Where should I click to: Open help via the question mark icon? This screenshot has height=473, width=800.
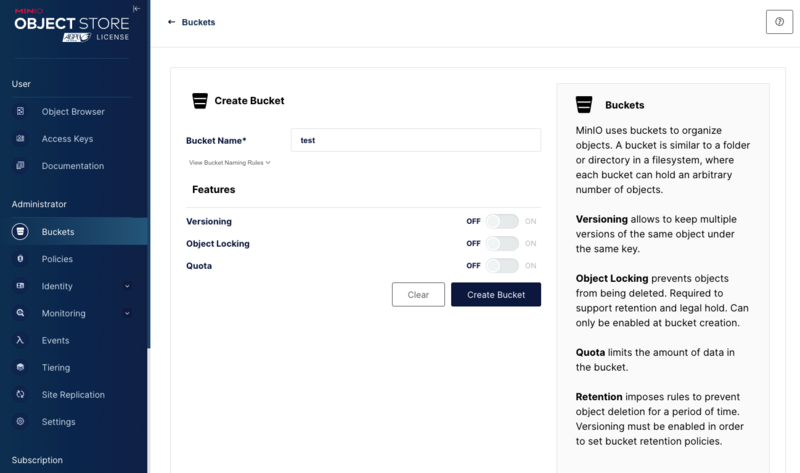point(779,22)
